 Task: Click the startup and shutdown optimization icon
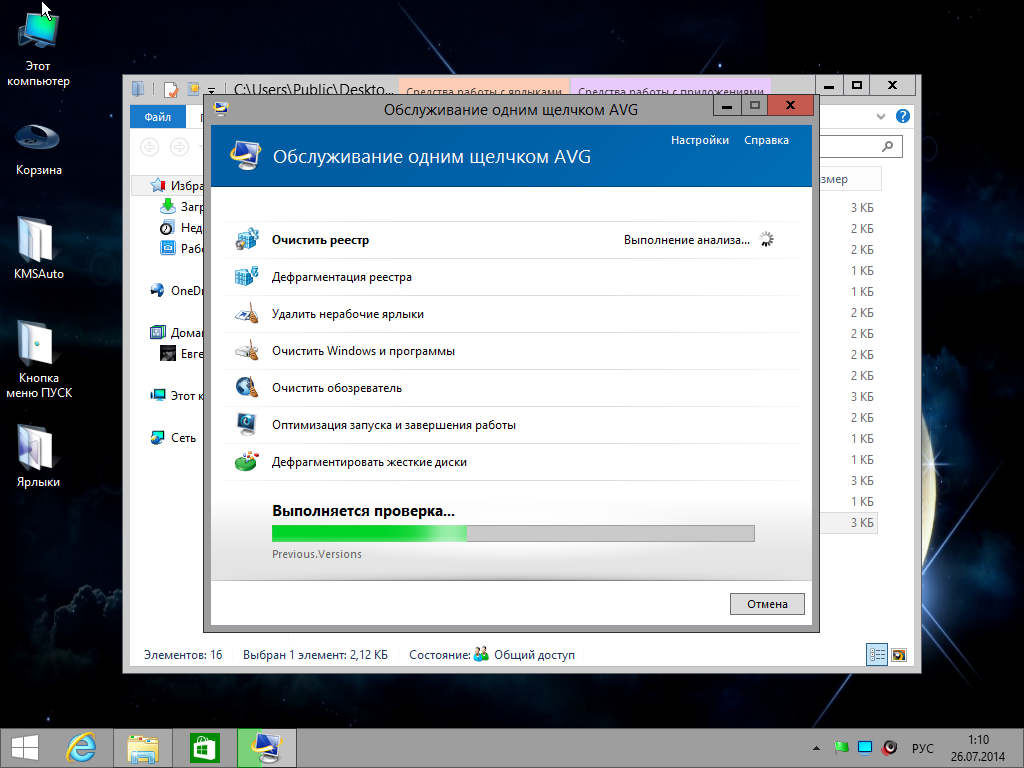pos(246,424)
